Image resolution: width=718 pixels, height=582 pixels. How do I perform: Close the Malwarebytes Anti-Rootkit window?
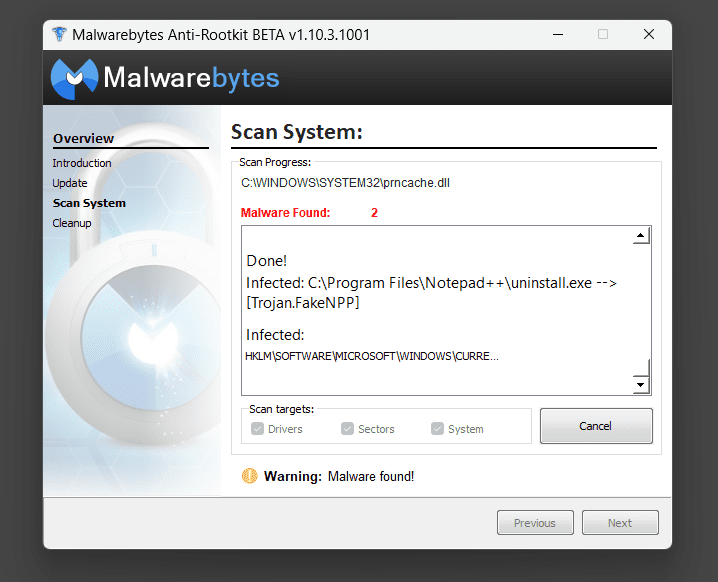pyautogui.click(x=649, y=34)
